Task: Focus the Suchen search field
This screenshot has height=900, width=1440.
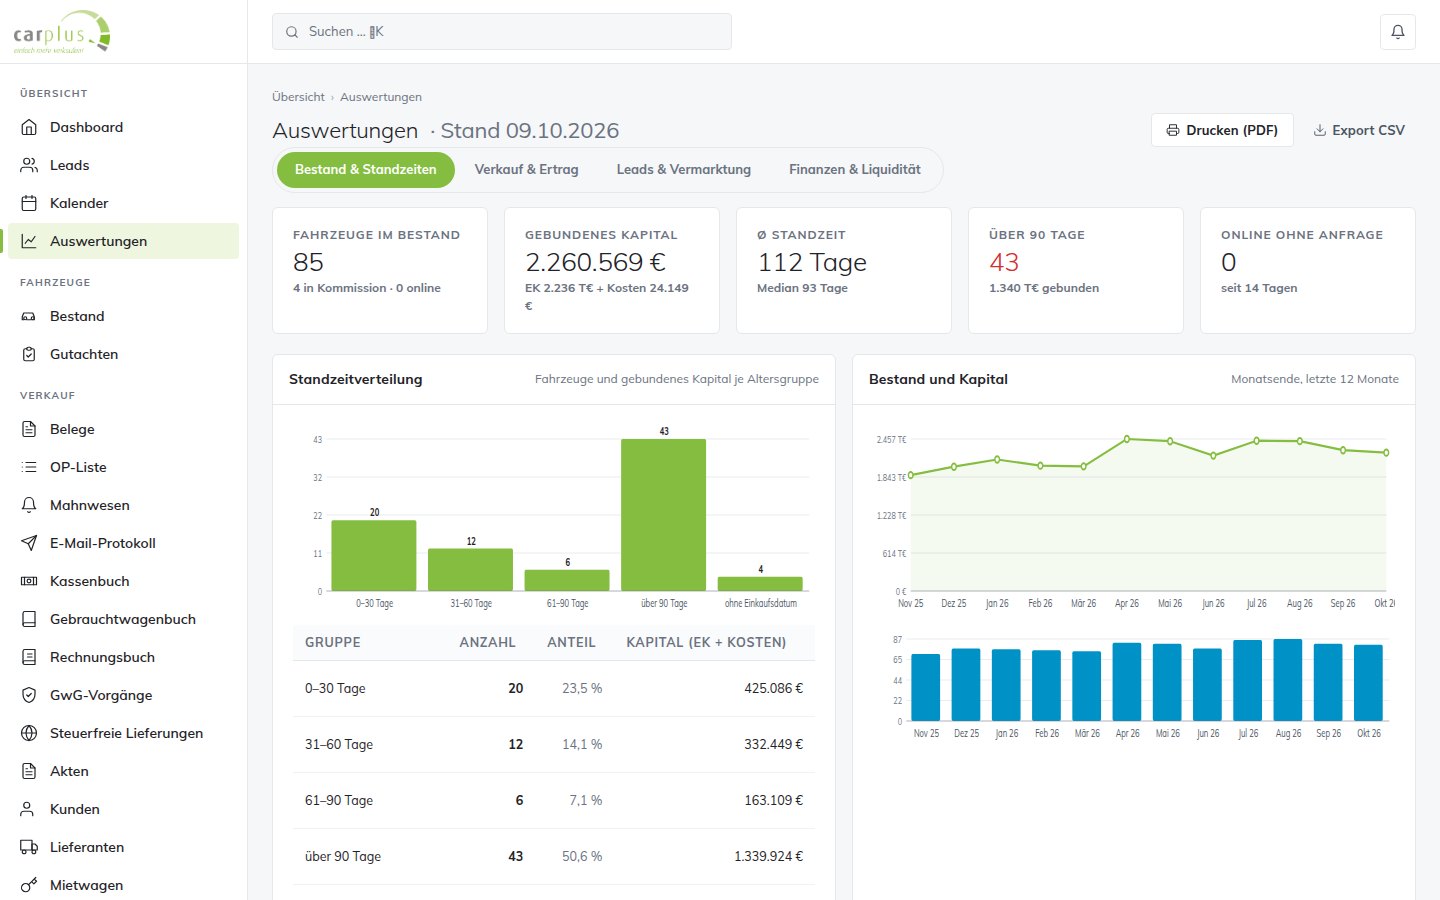Action: tap(502, 32)
